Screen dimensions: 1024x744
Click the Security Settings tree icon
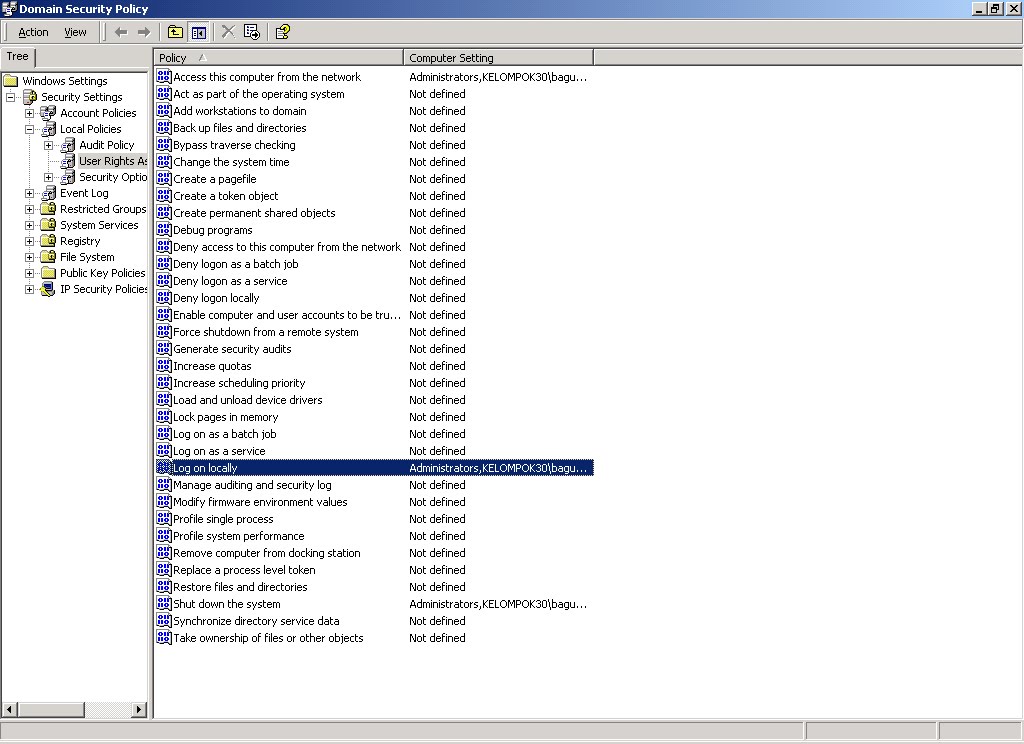(30, 97)
